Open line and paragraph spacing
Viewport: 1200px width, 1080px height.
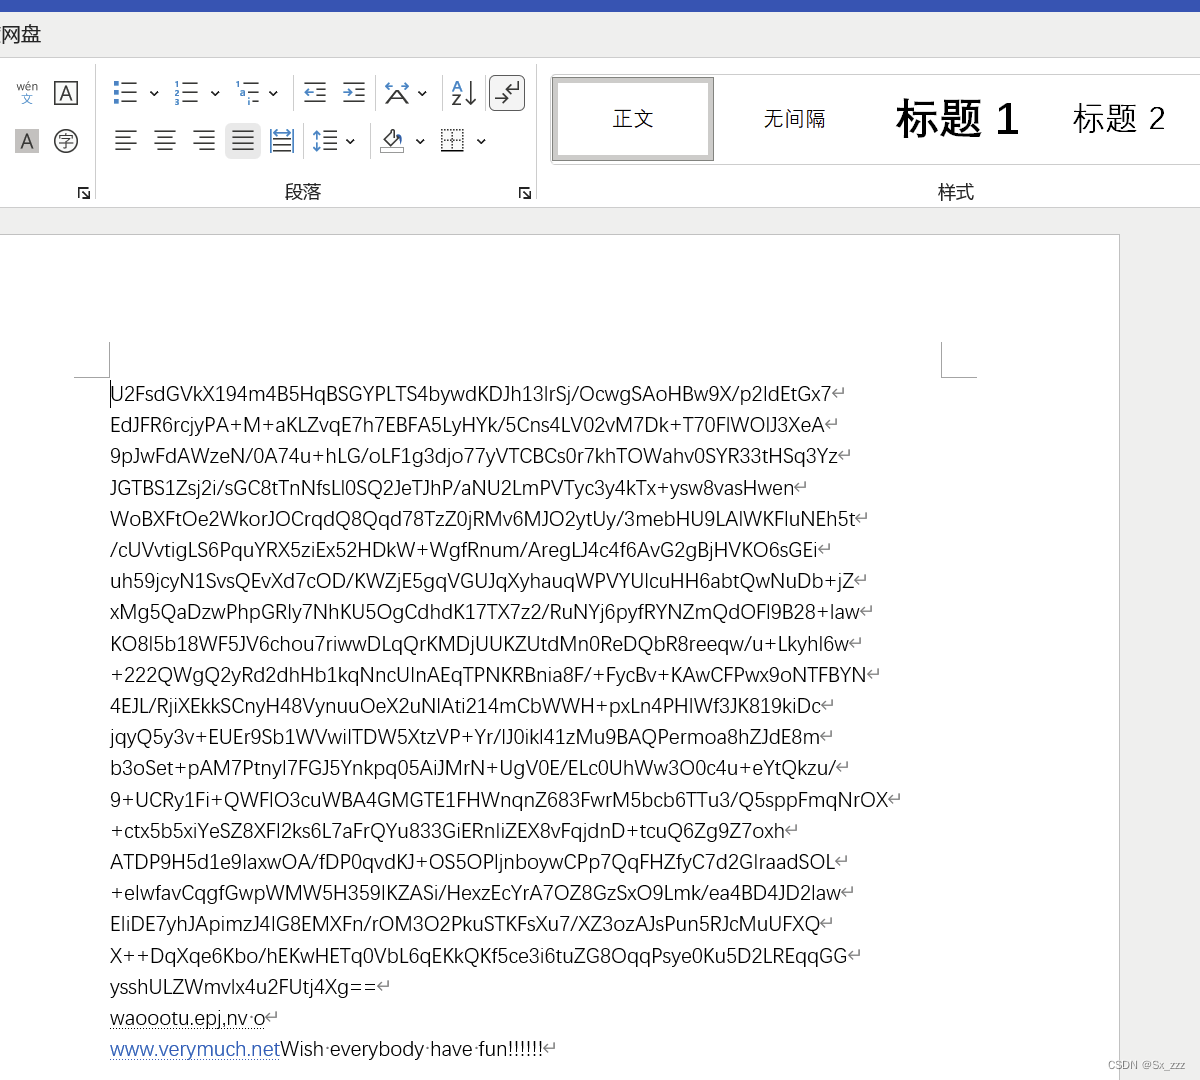pyautogui.click(x=325, y=141)
